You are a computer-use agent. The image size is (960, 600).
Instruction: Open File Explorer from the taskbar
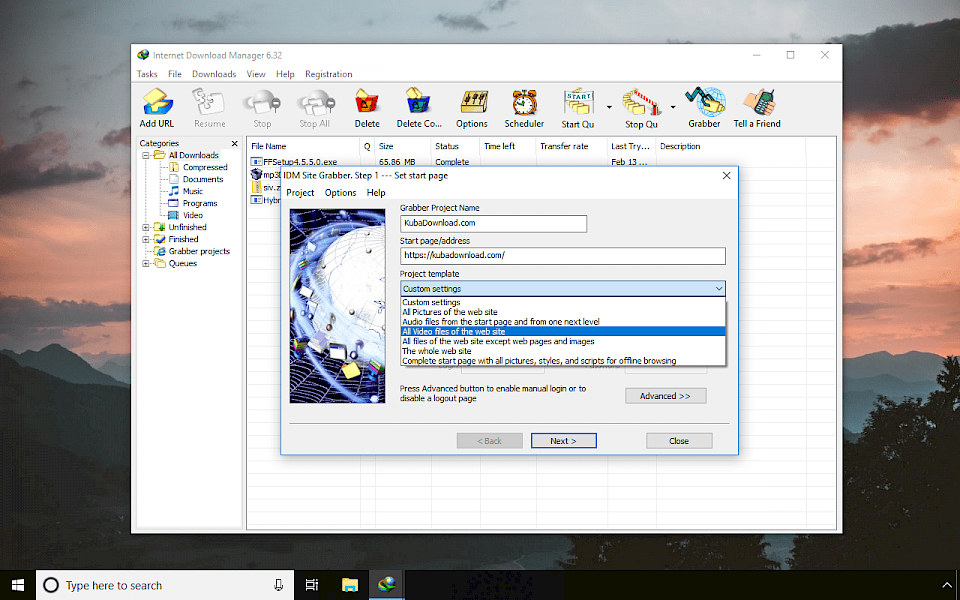(x=349, y=585)
